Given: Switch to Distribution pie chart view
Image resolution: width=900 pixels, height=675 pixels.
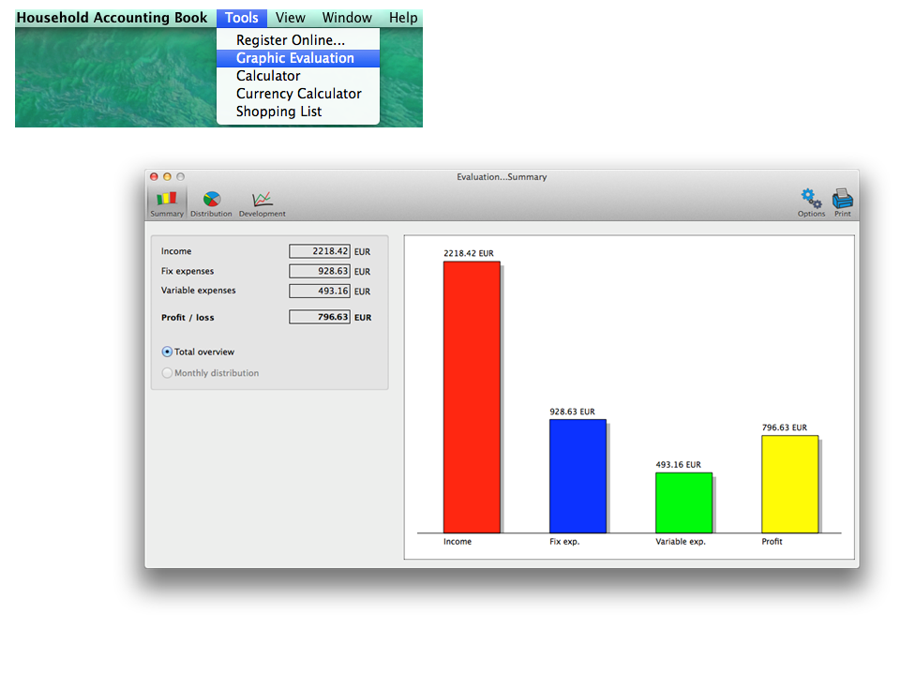Looking at the screenshot, I should pyautogui.click(x=211, y=202).
